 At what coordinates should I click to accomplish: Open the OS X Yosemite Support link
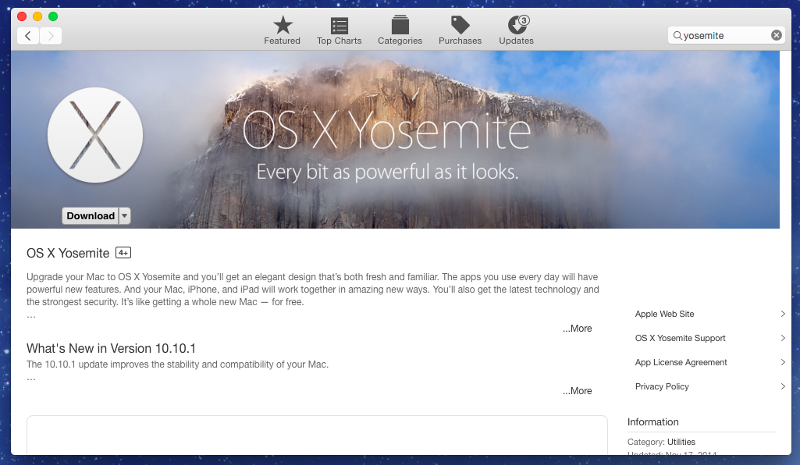tap(680, 338)
